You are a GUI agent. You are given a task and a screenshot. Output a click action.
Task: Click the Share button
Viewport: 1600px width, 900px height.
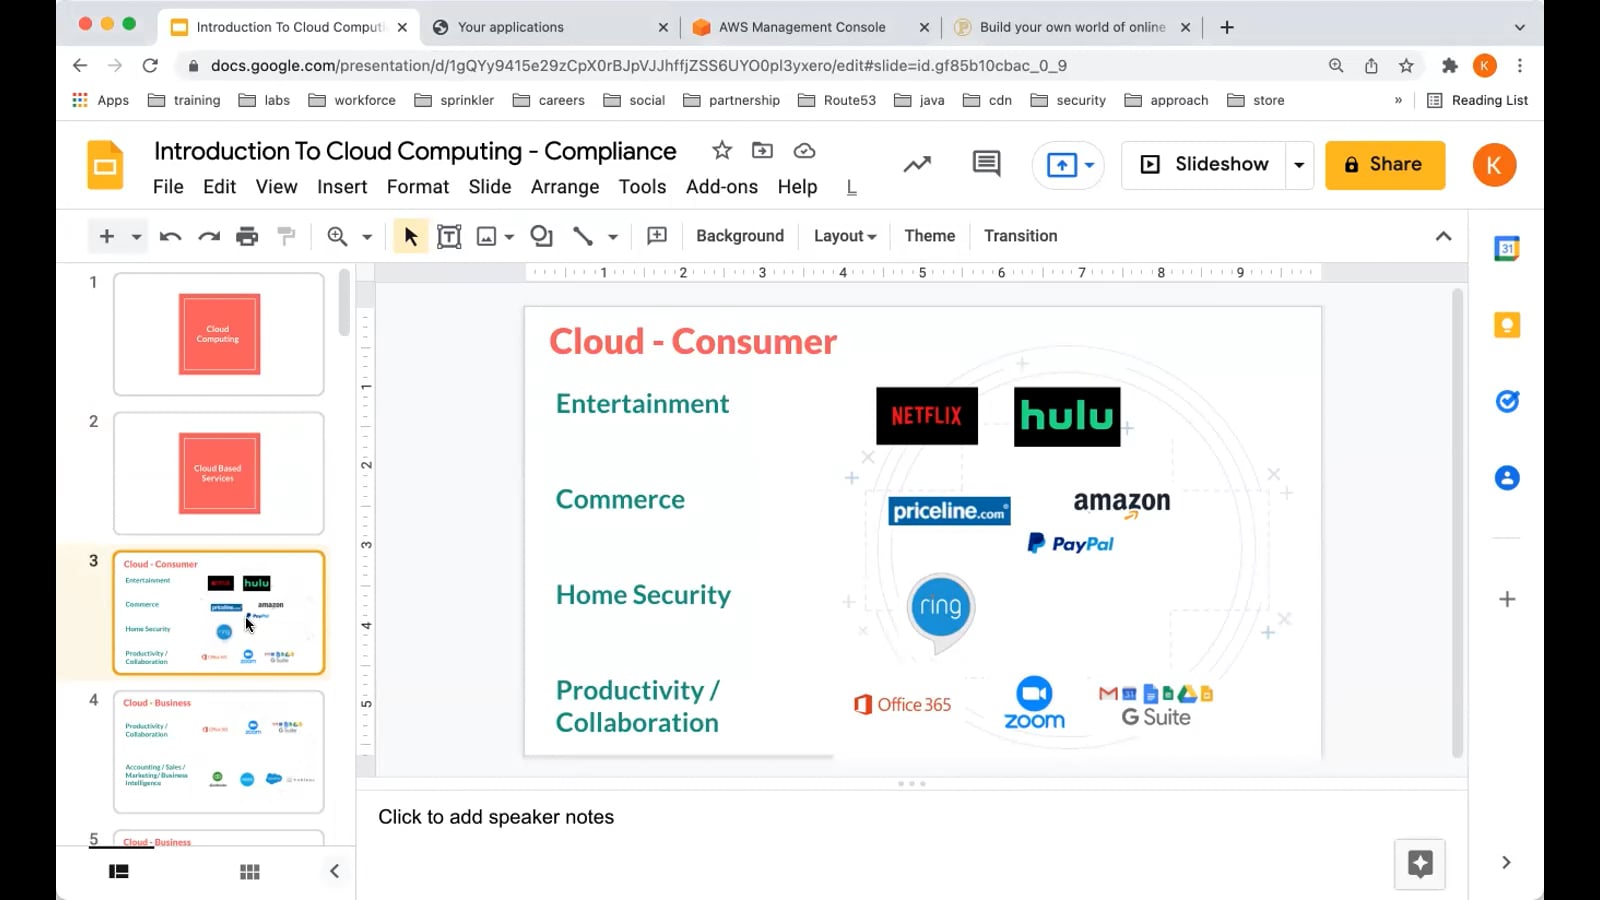[1385, 165]
